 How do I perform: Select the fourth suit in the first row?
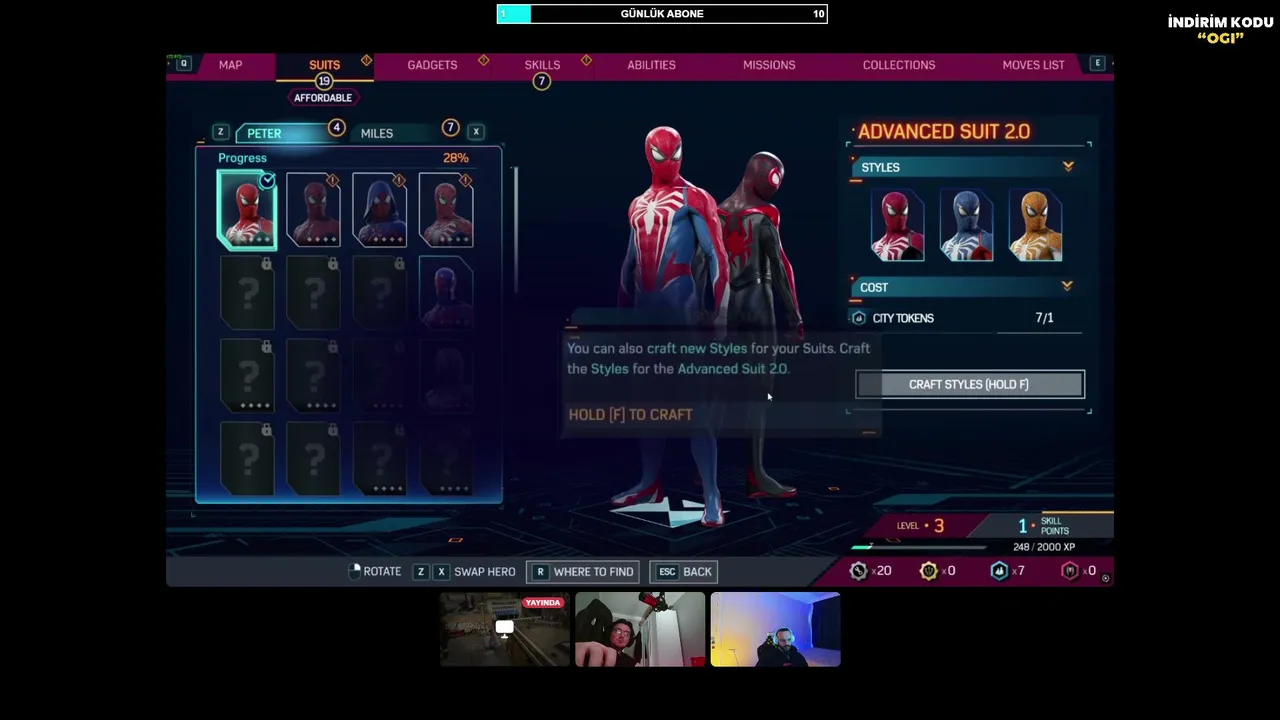pos(446,209)
